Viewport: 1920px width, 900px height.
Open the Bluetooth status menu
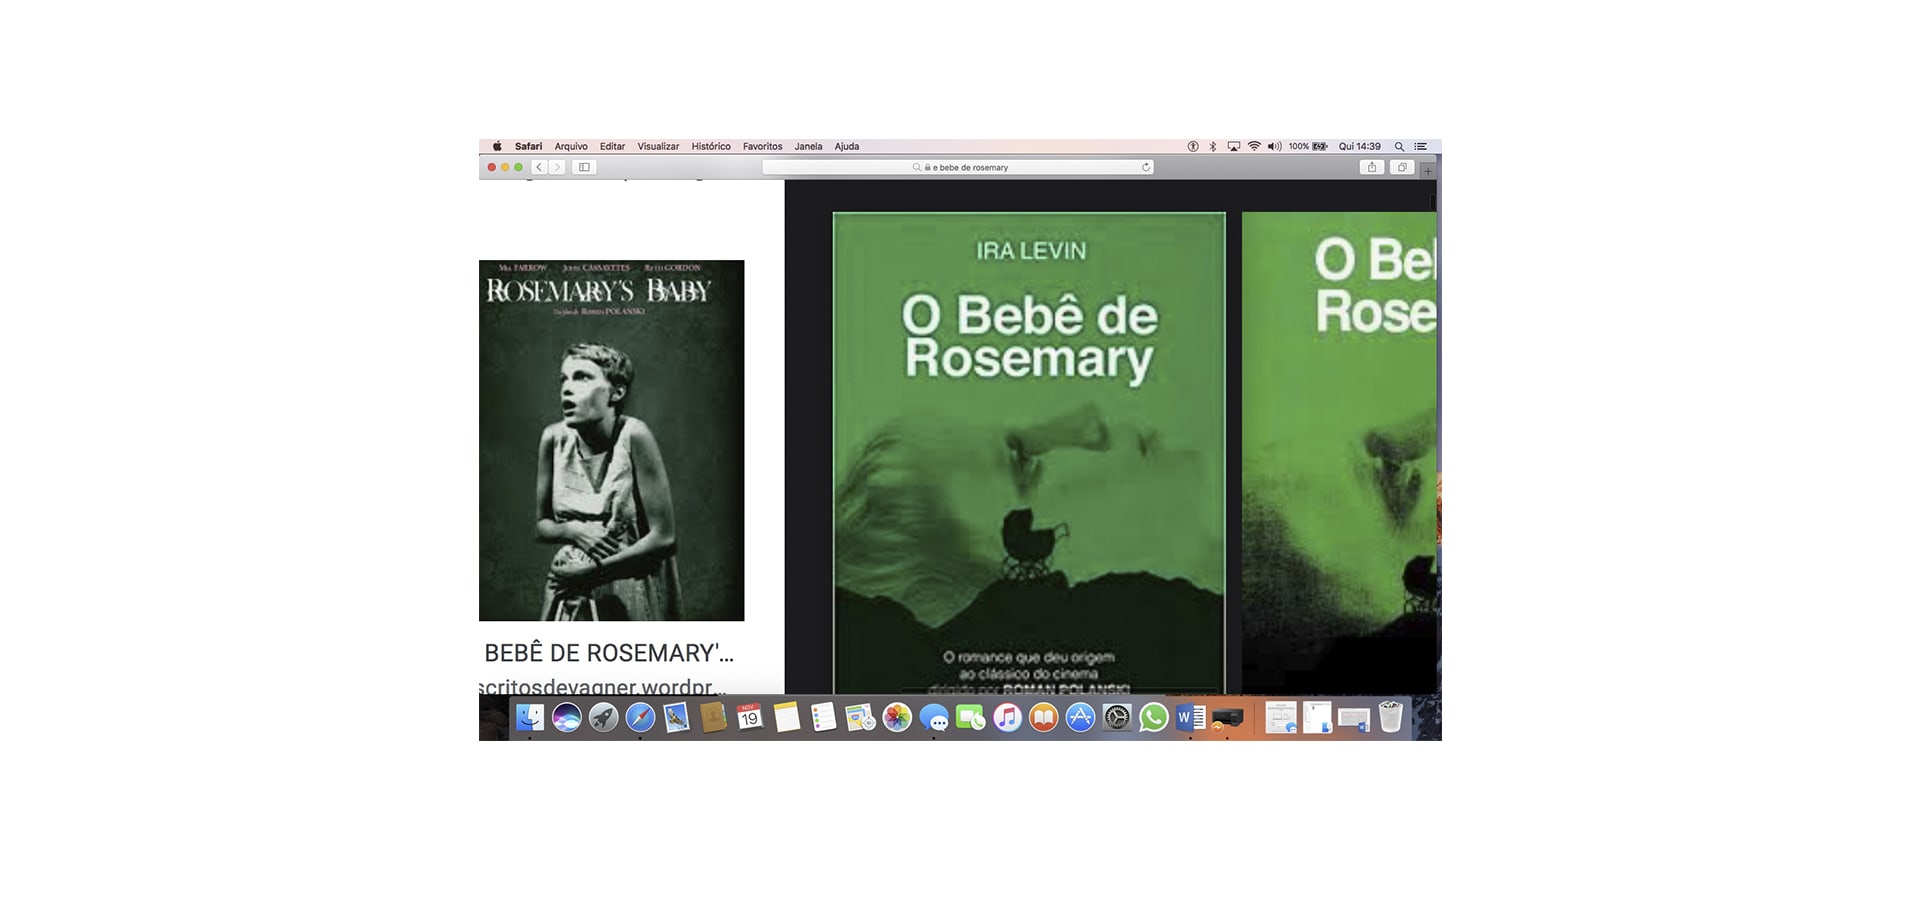pyautogui.click(x=1213, y=146)
